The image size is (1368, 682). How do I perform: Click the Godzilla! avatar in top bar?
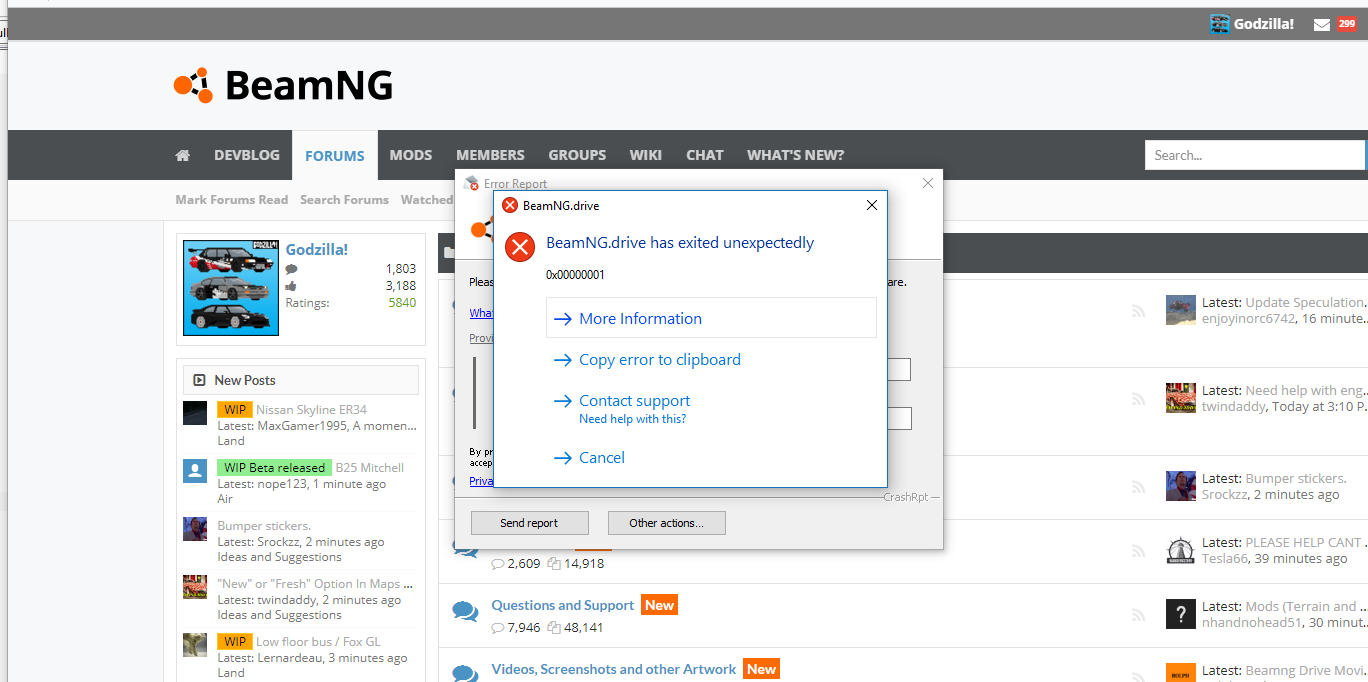1219,24
